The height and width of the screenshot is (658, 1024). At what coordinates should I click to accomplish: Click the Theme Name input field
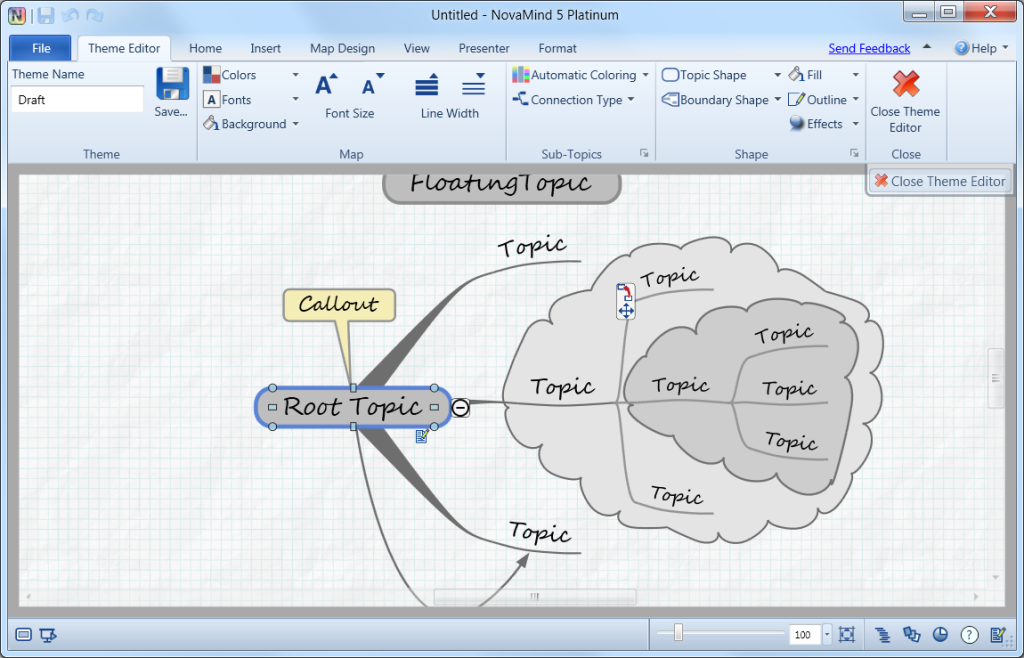tap(78, 100)
